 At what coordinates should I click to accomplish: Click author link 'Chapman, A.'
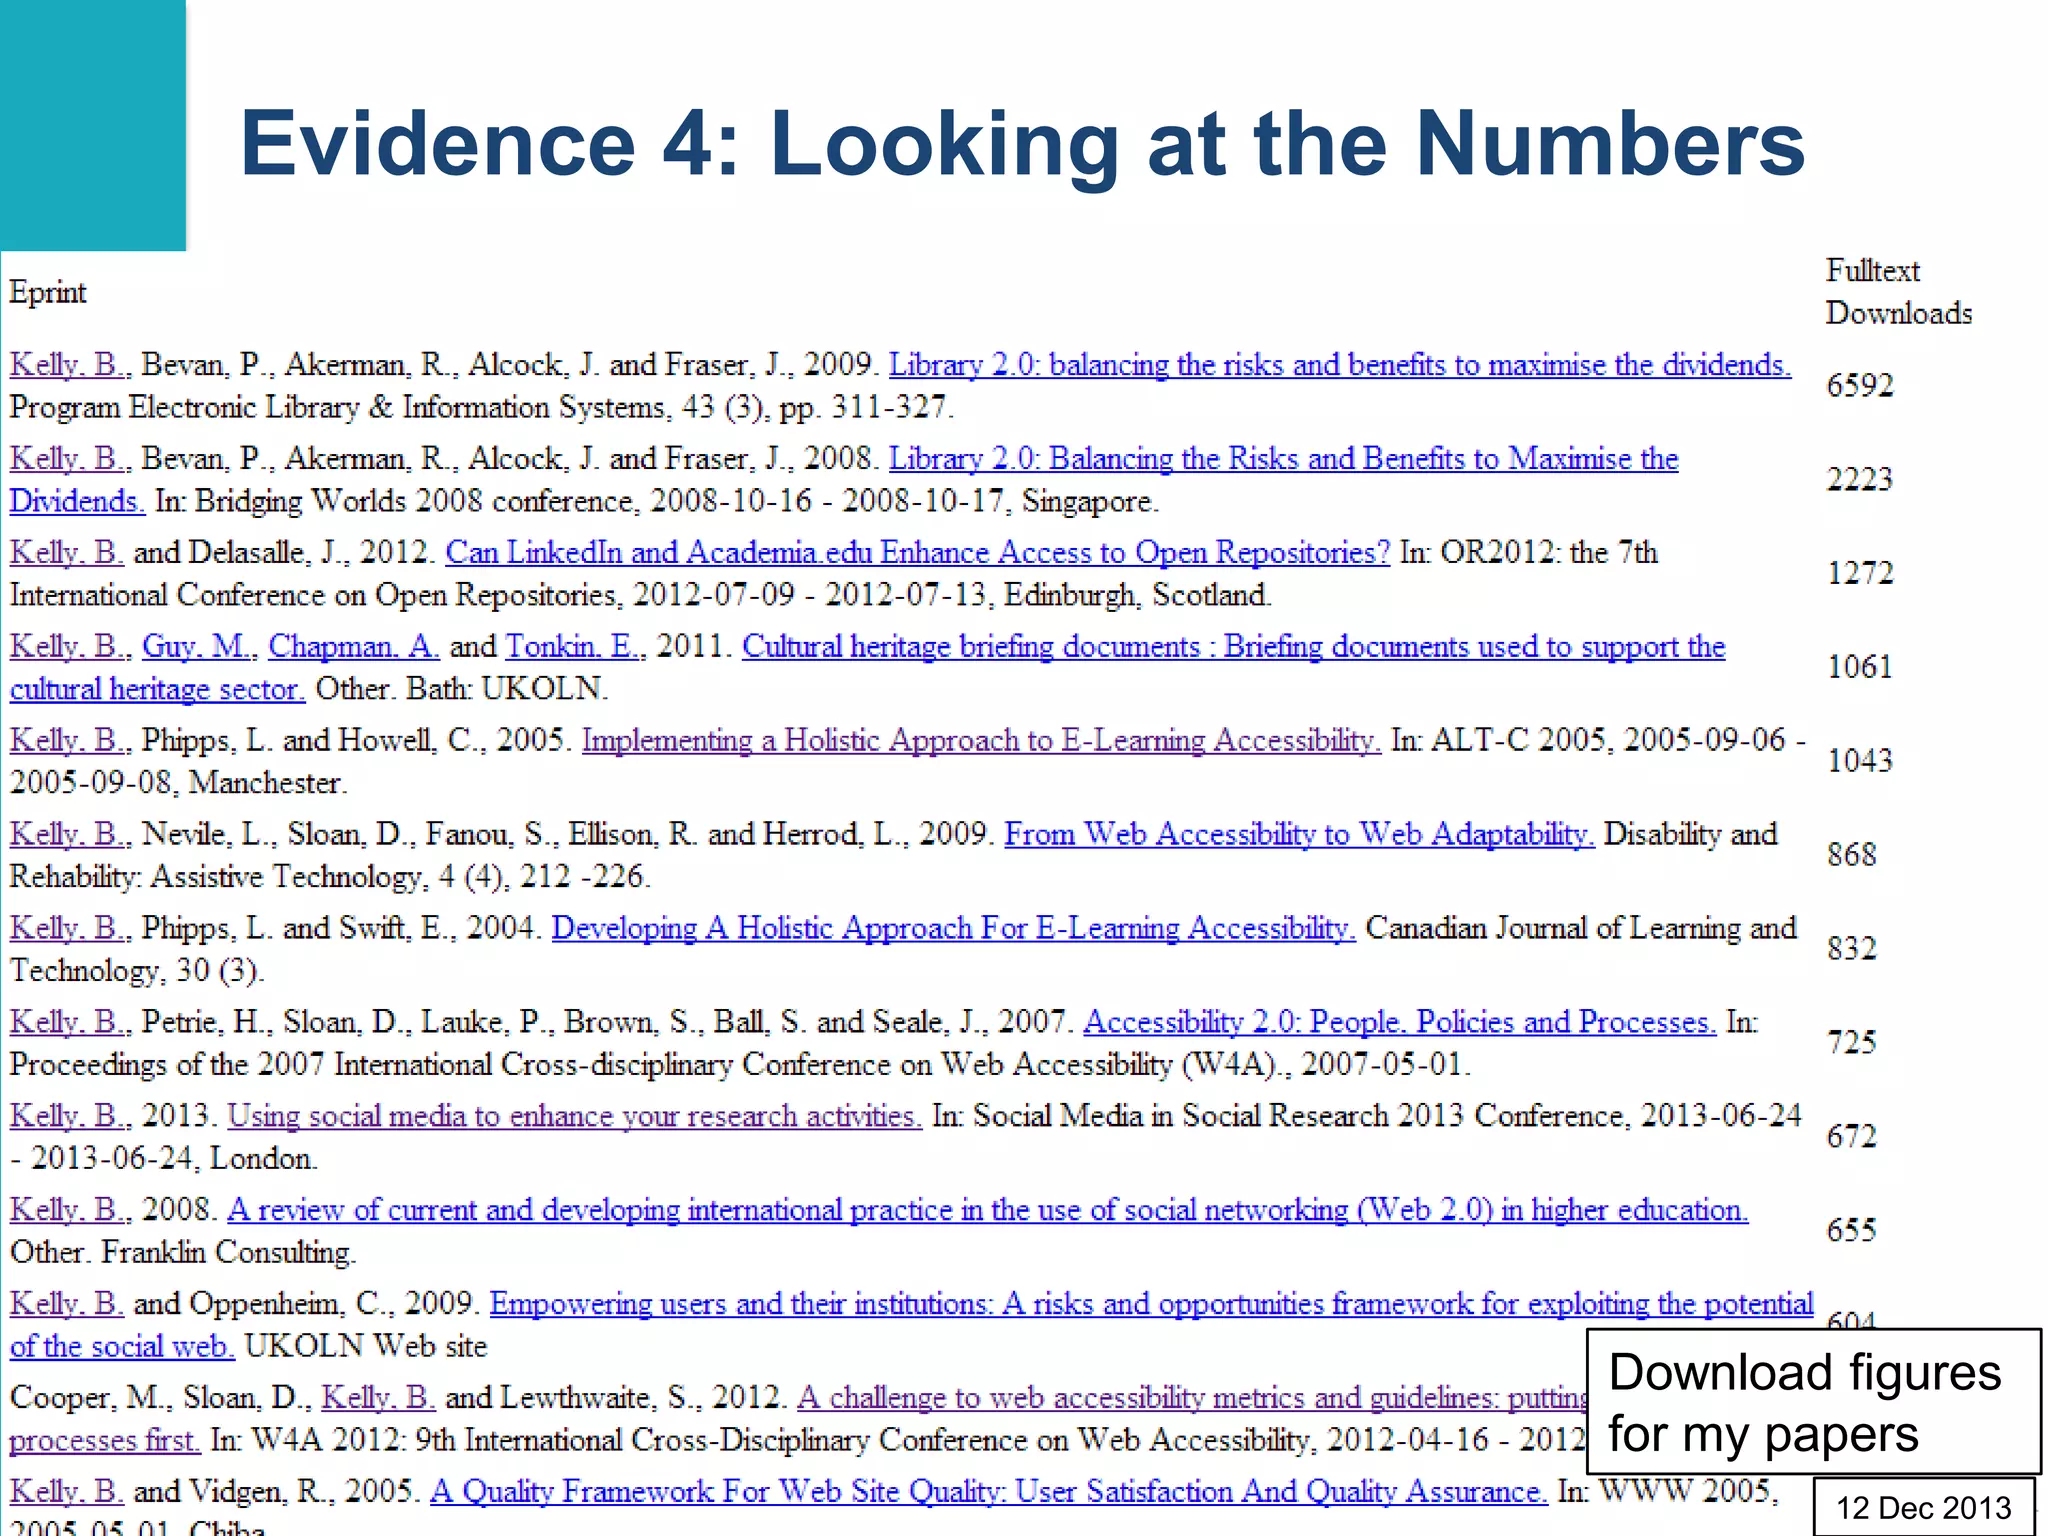click(x=354, y=647)
